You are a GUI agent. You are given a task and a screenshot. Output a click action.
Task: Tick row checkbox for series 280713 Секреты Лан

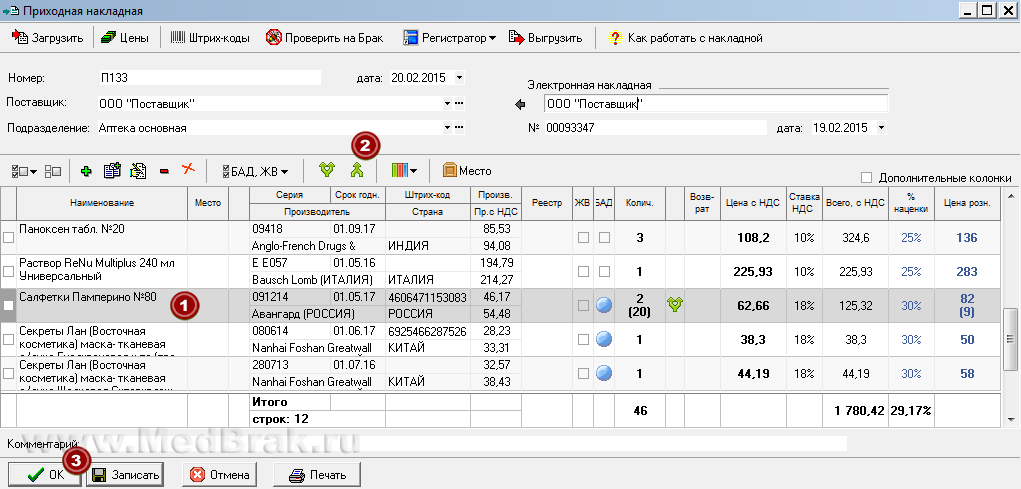pos(8,373)
